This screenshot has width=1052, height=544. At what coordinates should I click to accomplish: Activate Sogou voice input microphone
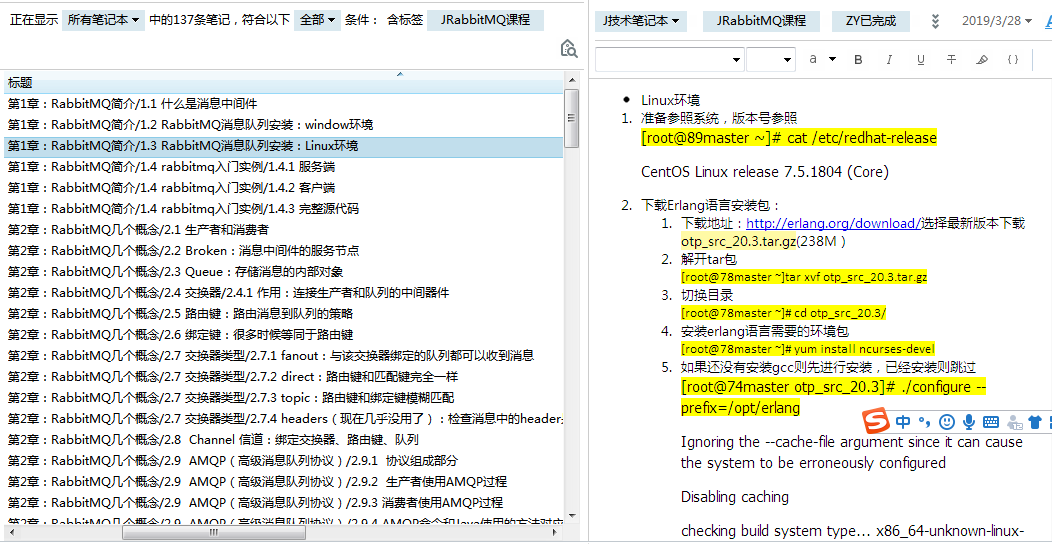click(969, 422)
